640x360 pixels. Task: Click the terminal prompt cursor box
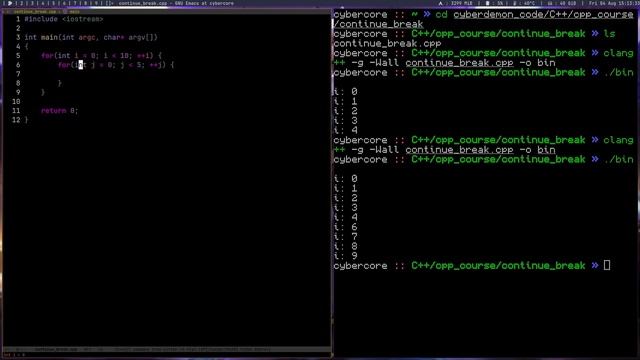[607, 265]
